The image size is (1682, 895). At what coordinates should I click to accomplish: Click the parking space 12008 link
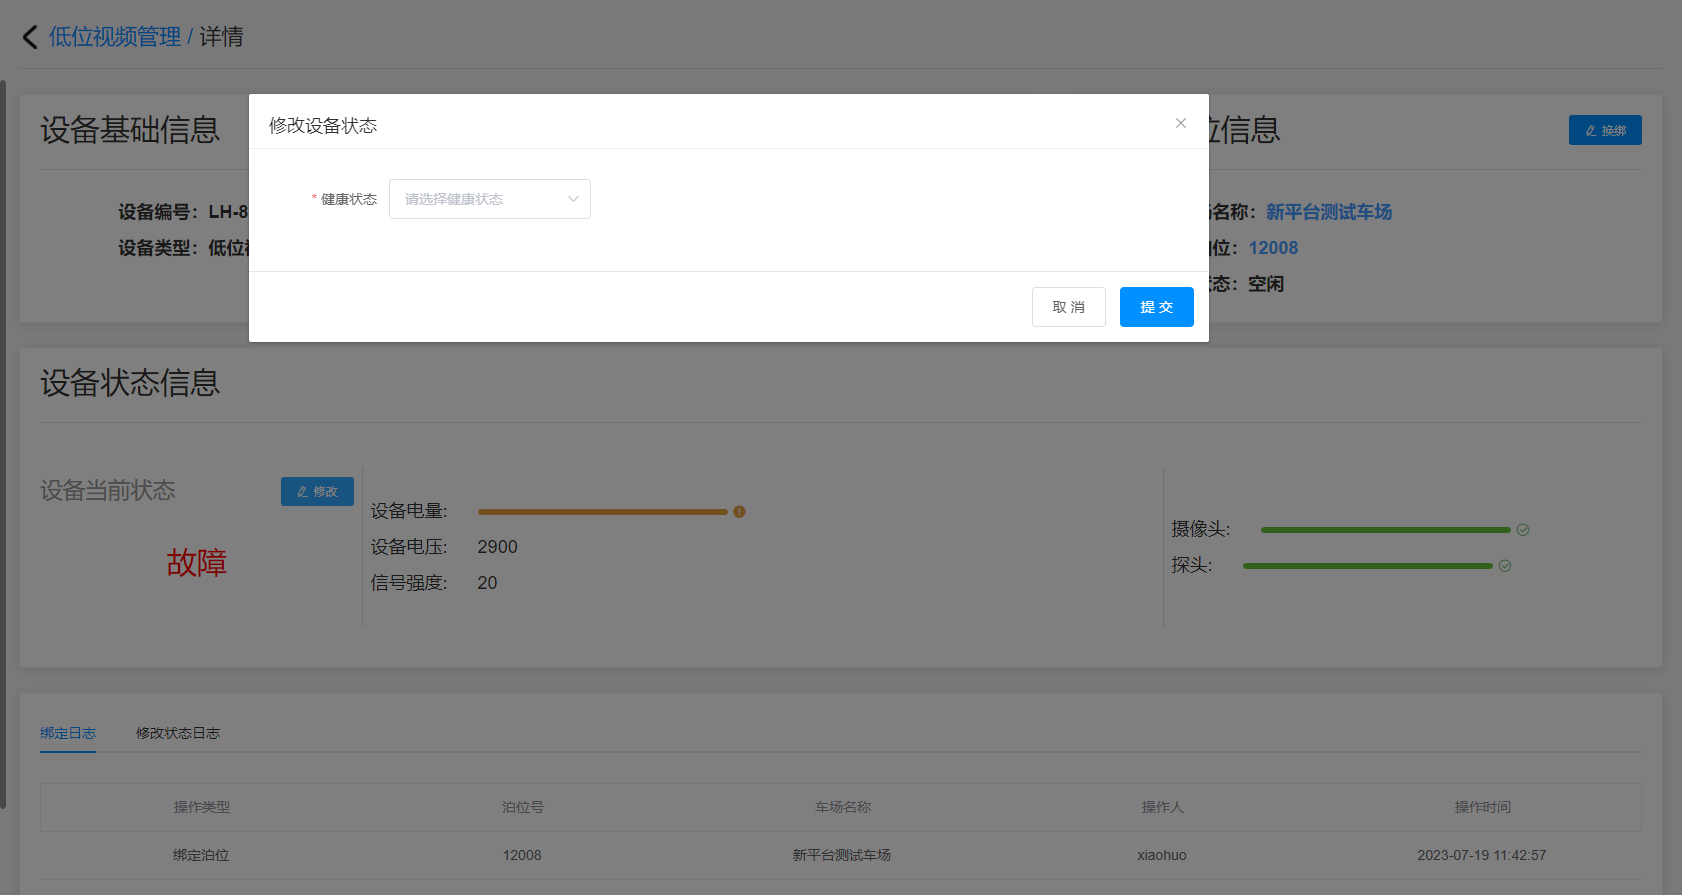click(x=1272, y=248)
